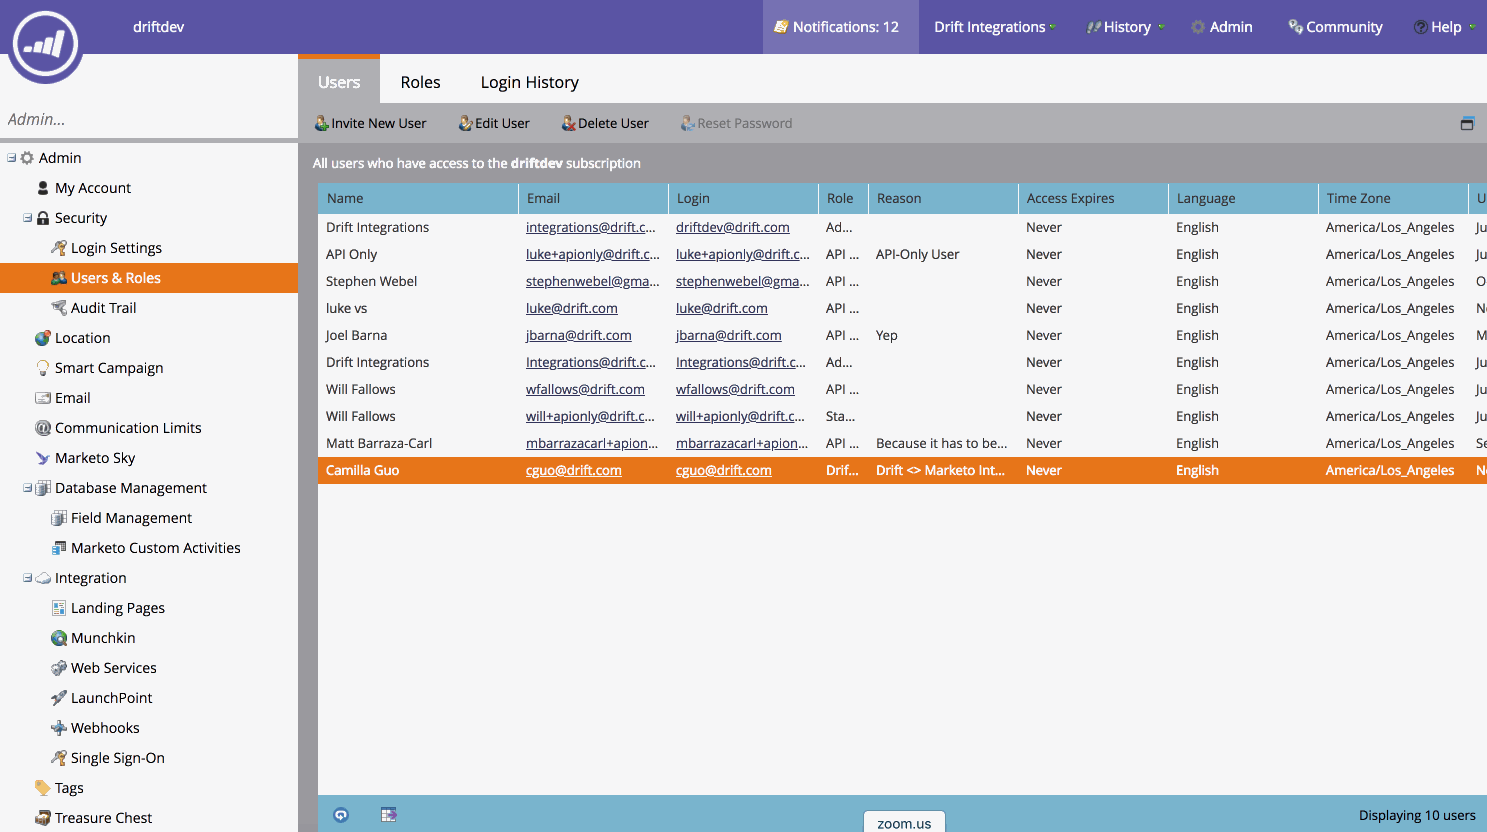Click the Marketo logo icon
The height and width of the screenshot is (832, 1487).
pyautogui.click(x=45, y=44)
